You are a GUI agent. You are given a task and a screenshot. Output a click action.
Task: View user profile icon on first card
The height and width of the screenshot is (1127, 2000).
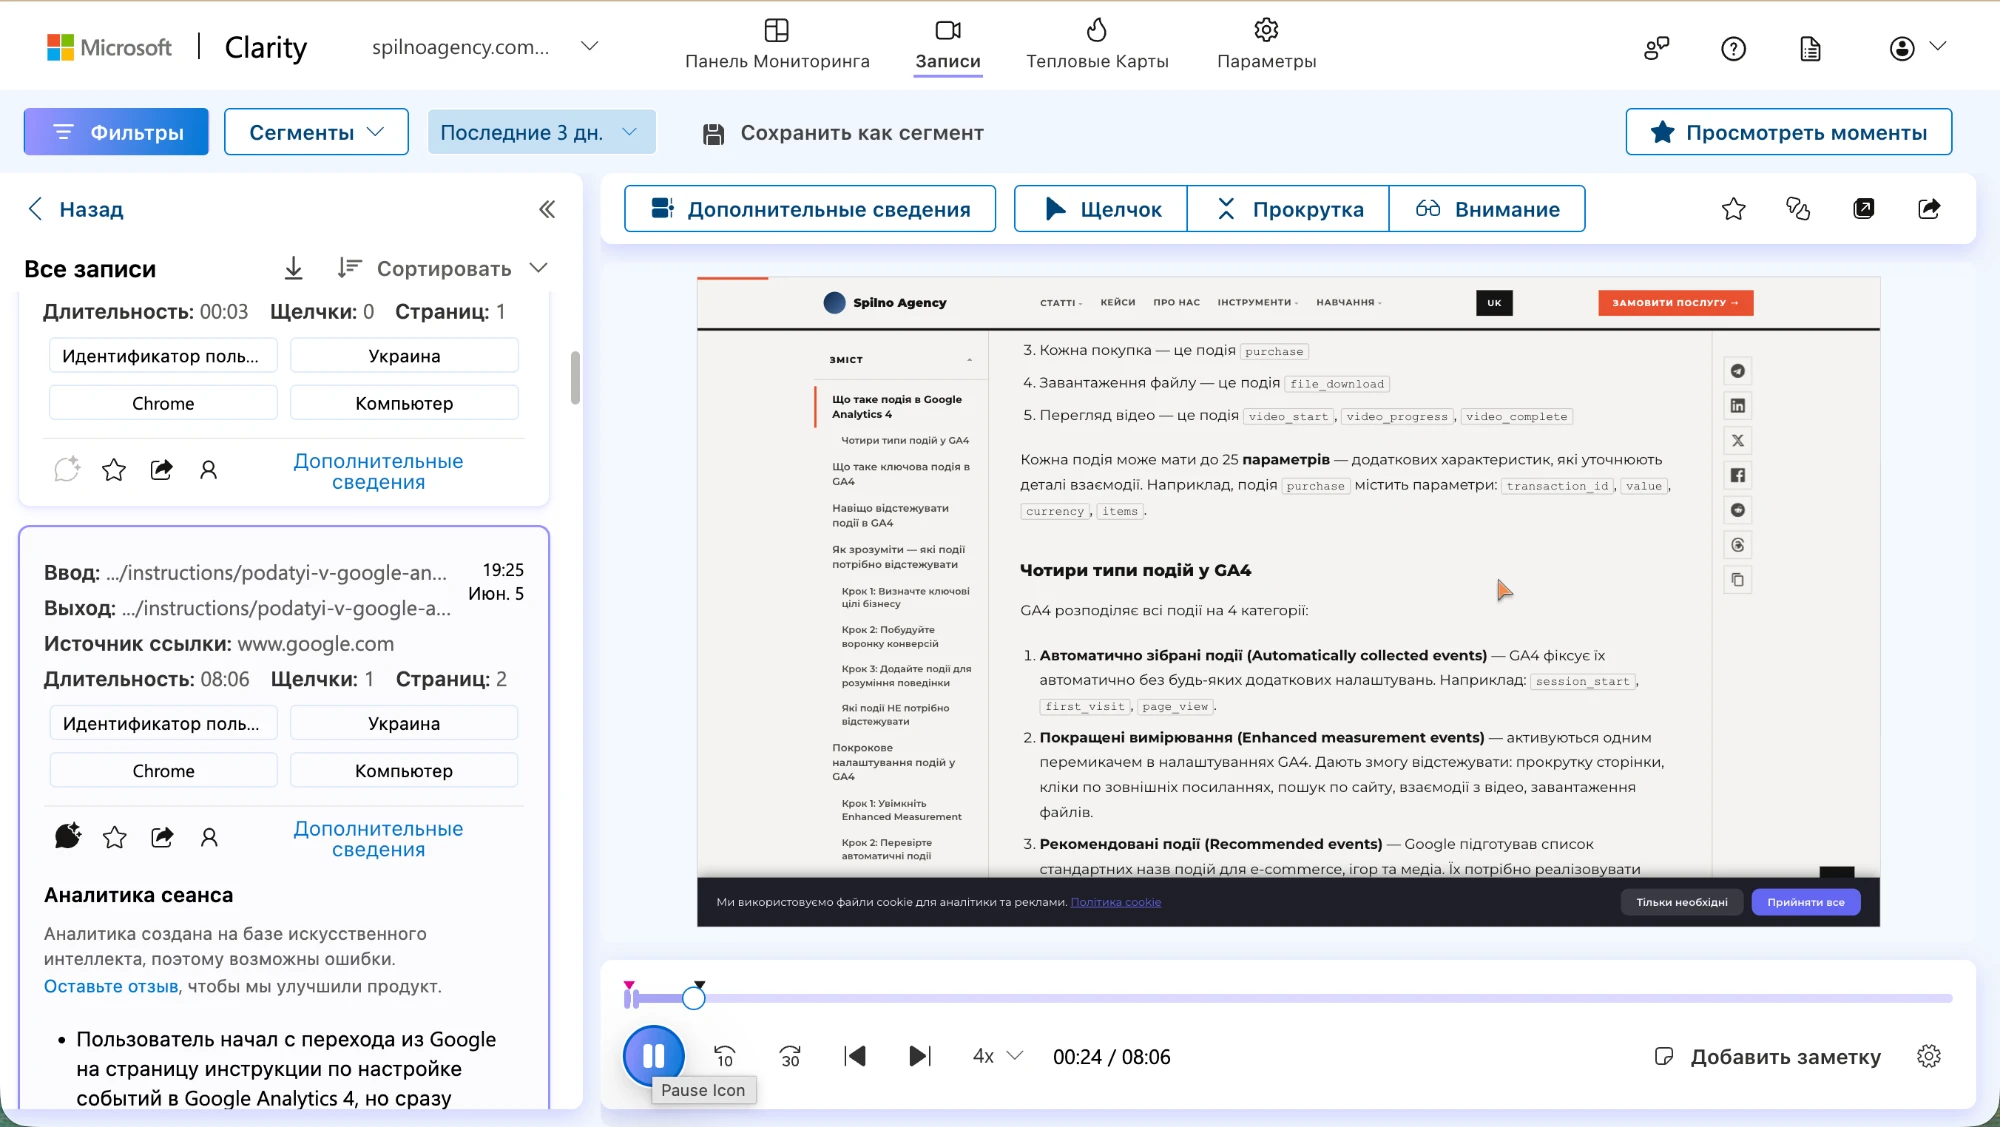(x=208, y=469)
